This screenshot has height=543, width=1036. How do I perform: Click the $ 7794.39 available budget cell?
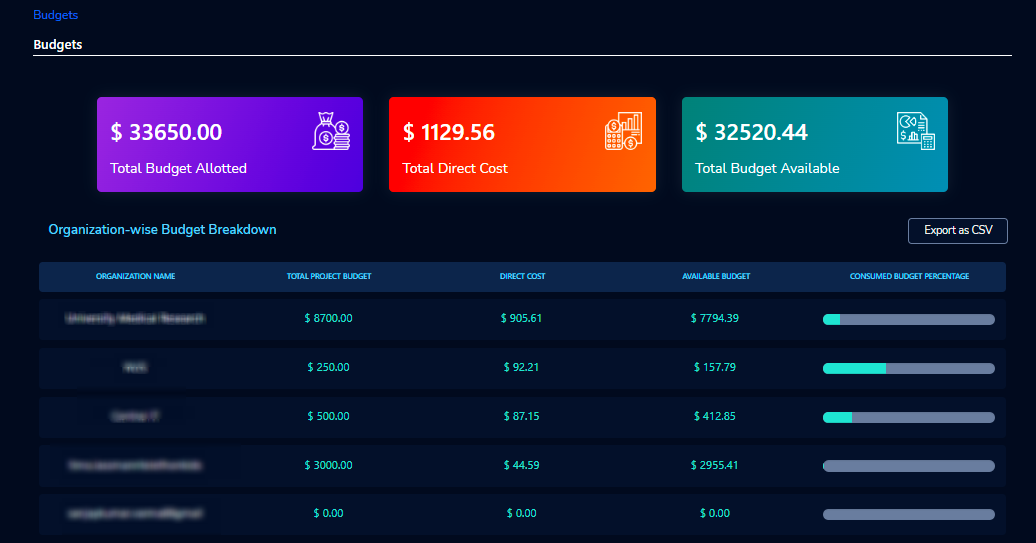click(x=715, y=318)
